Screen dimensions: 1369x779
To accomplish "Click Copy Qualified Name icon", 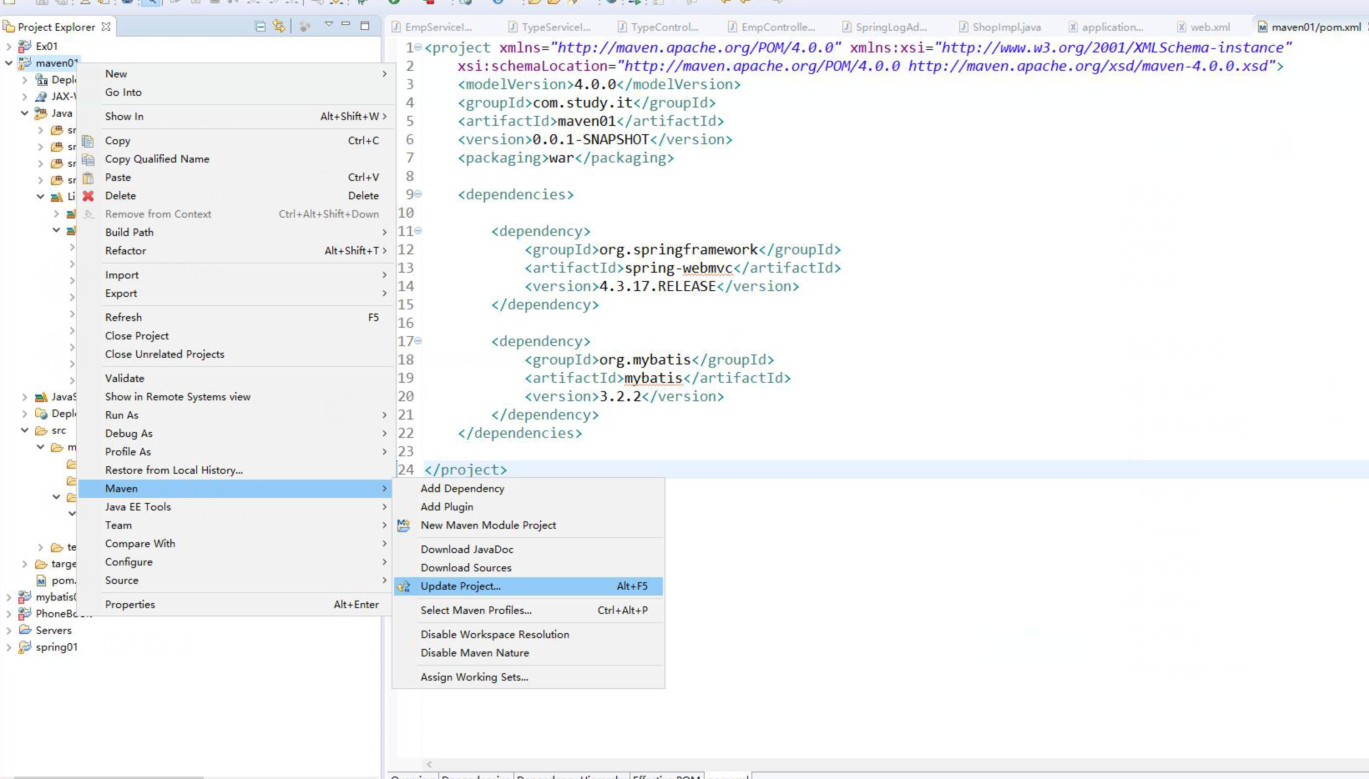I will click(88, 159).
